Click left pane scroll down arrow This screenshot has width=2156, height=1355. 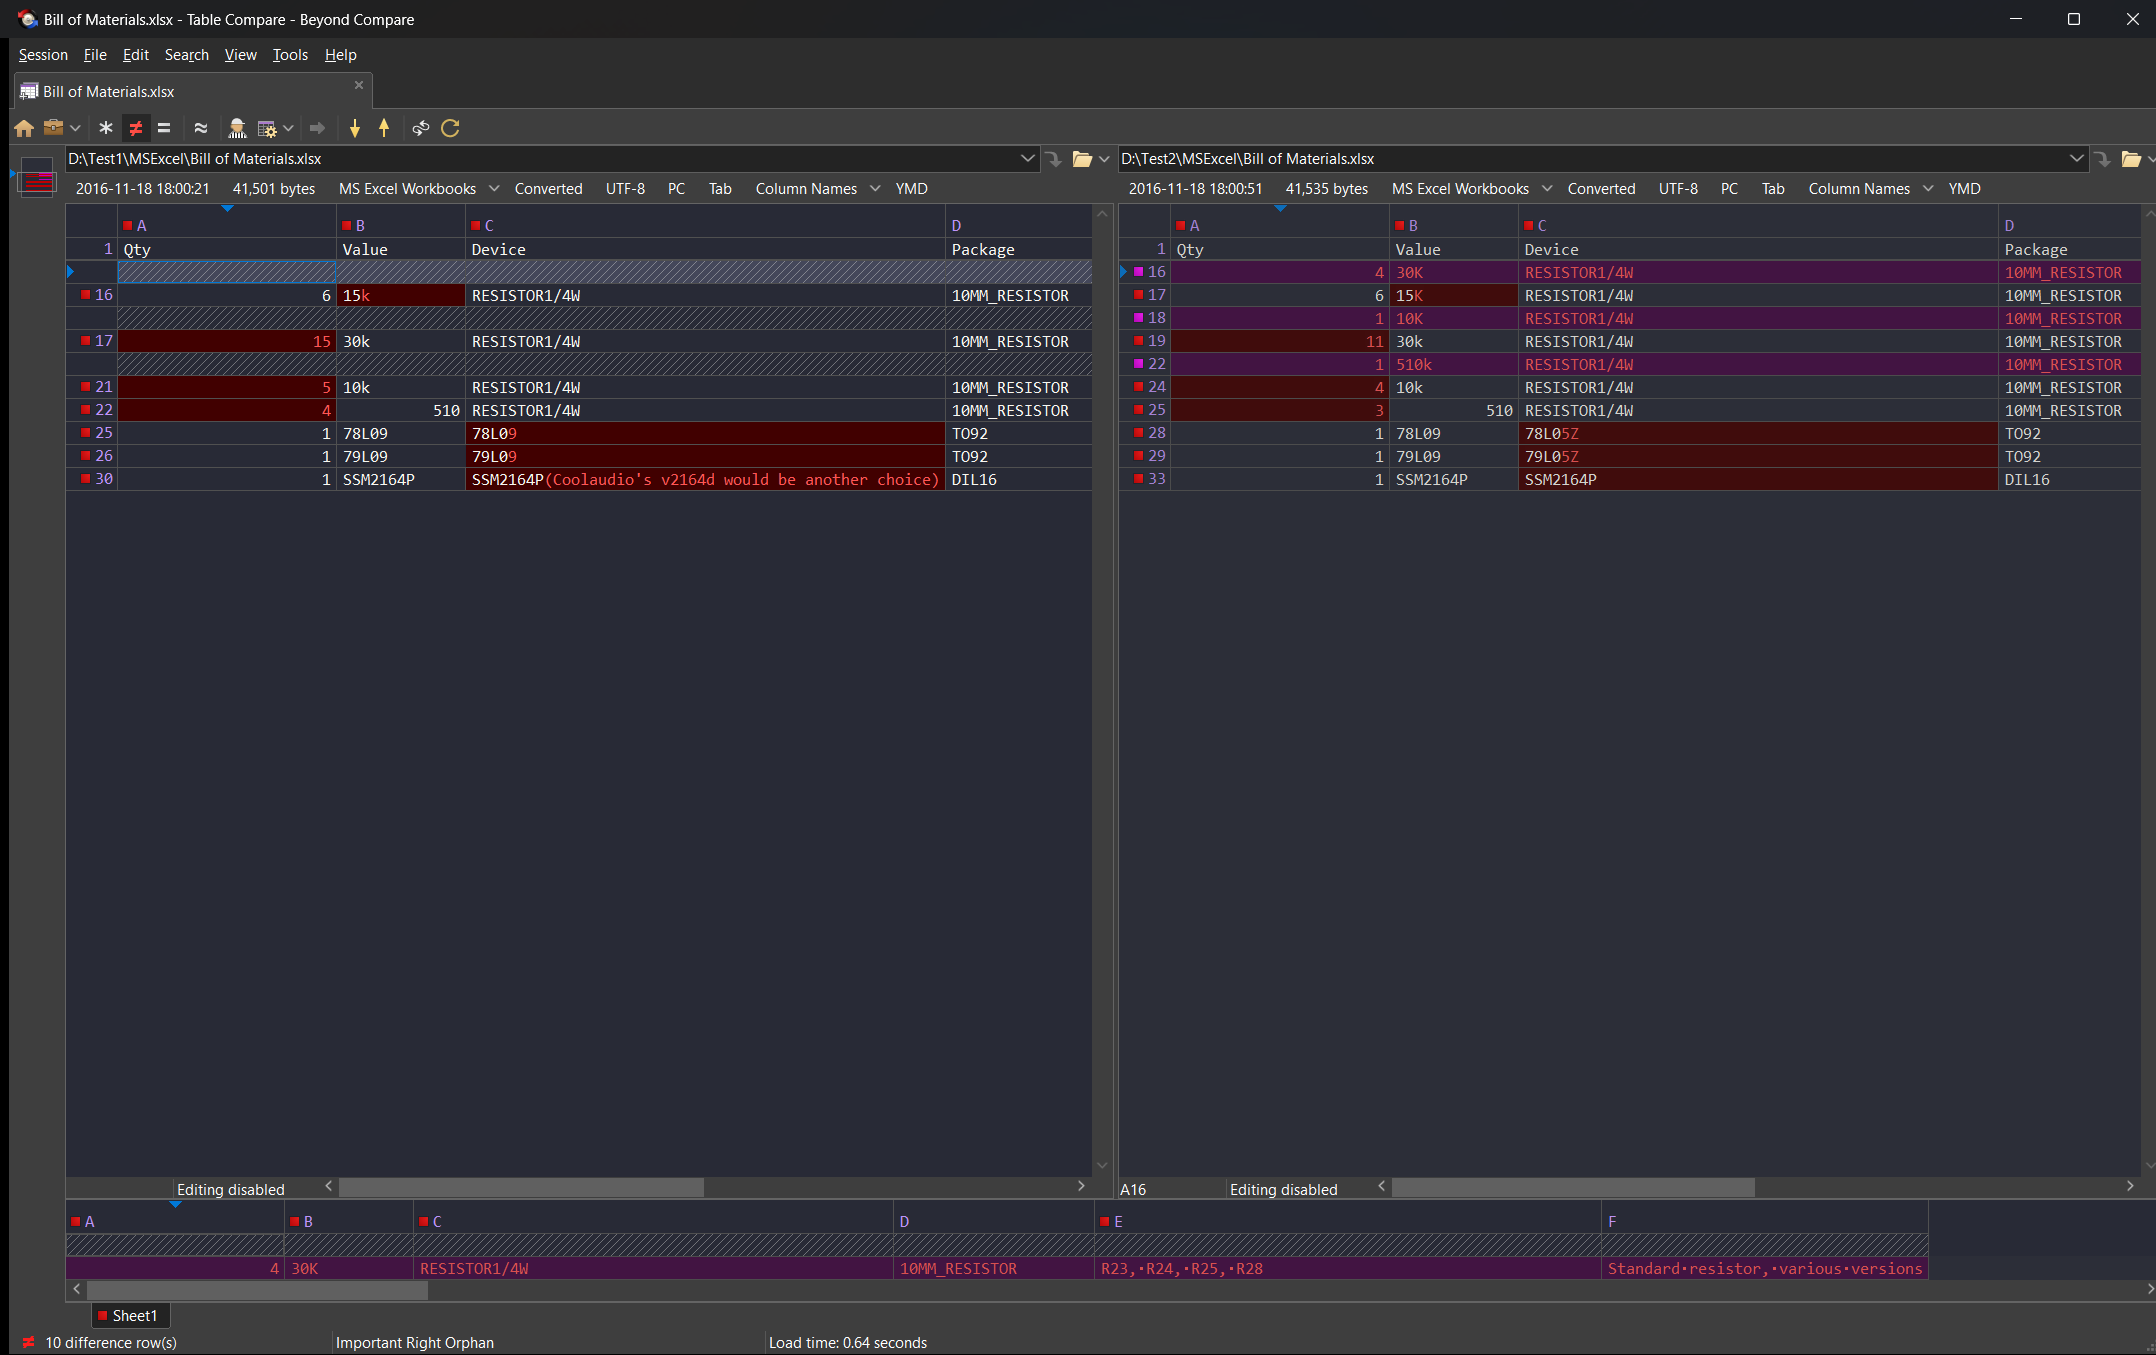tap(1102, 1165)
